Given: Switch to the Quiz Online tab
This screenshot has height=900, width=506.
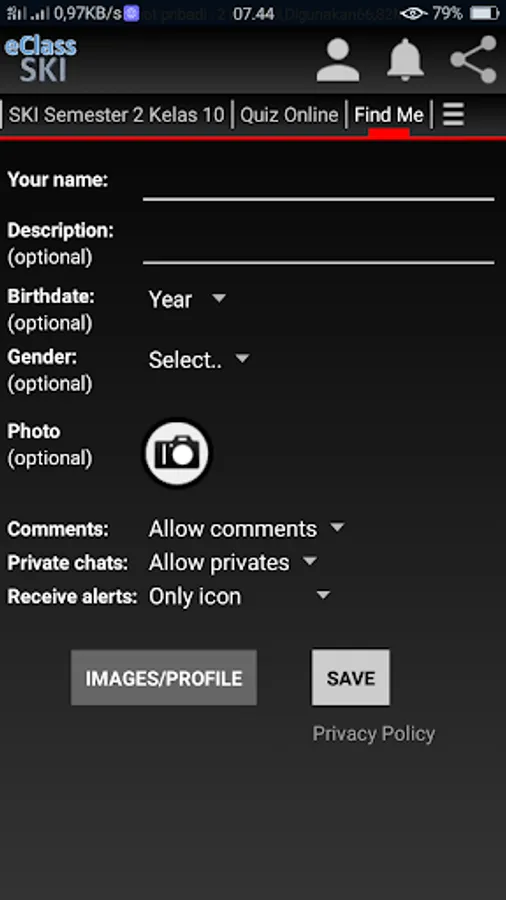Looking at the screenshot, I should point(289,115).
